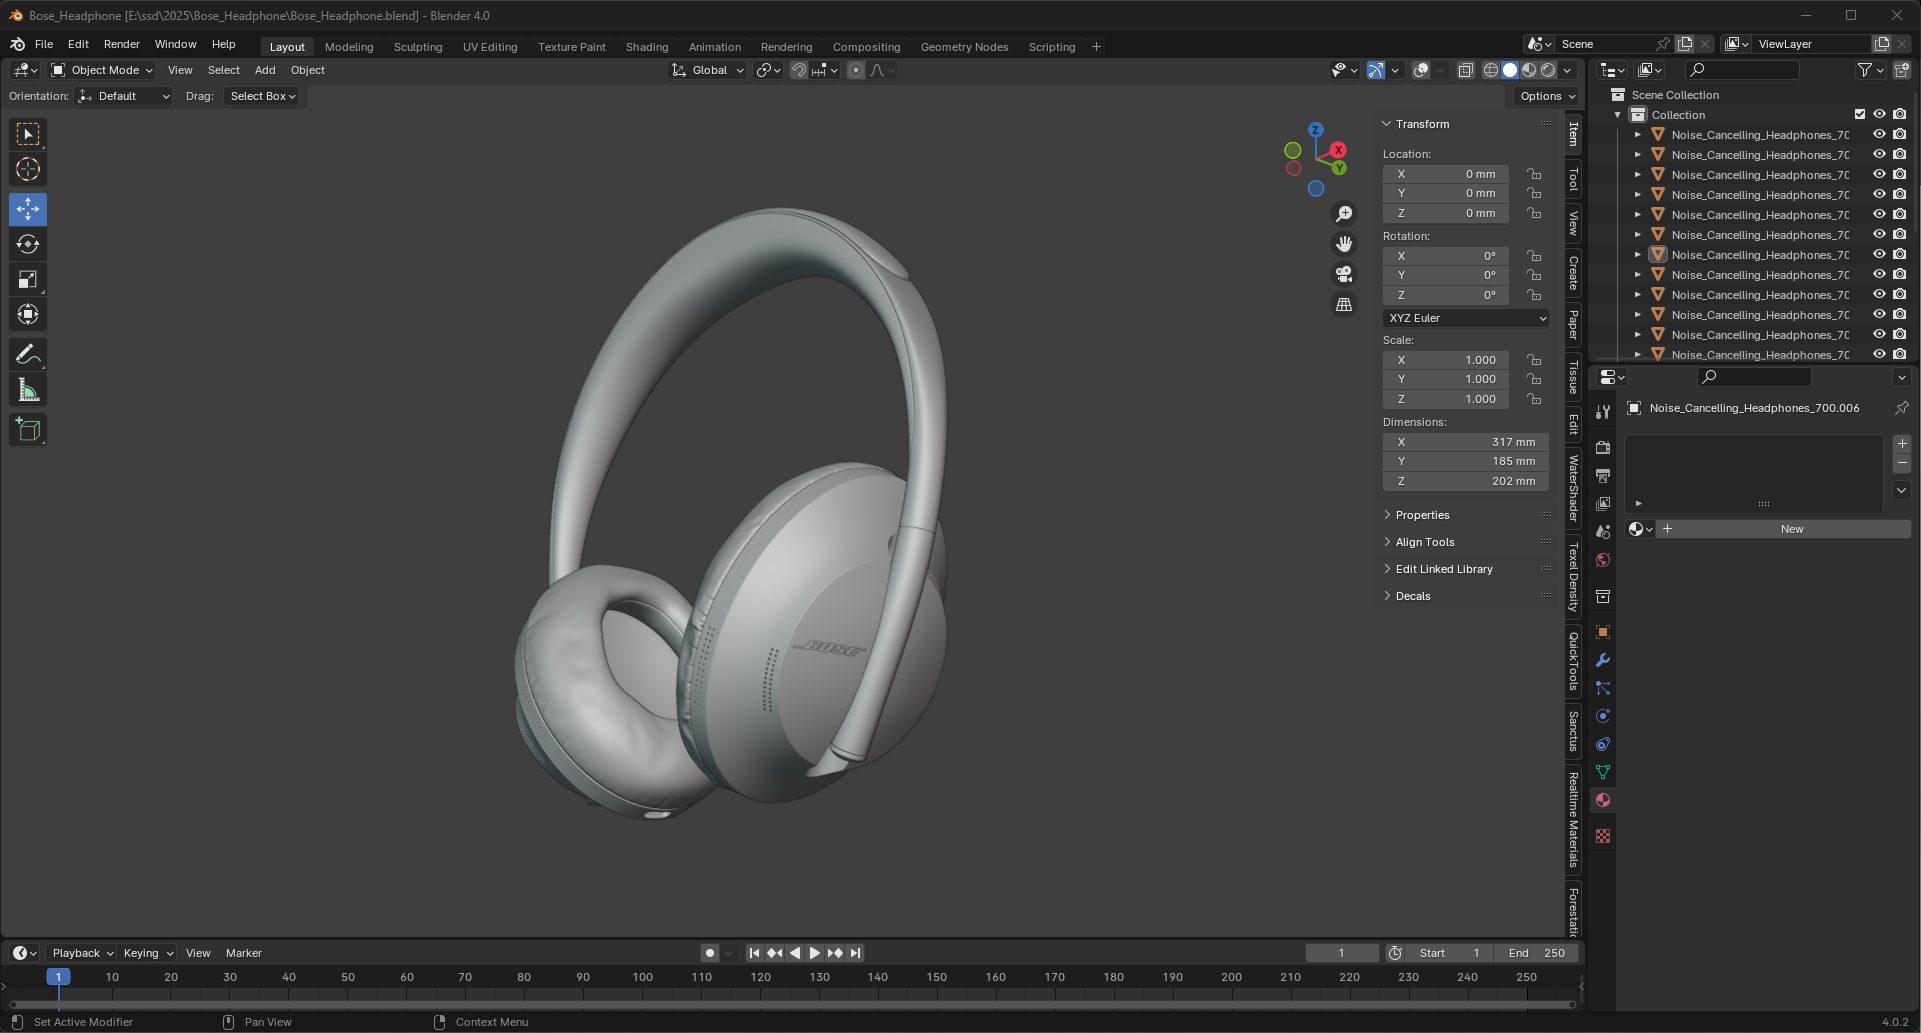The width and height of the screenshot is (1921, 1033).
Task: Open the Output properties tab
Action: point(1603,475)
